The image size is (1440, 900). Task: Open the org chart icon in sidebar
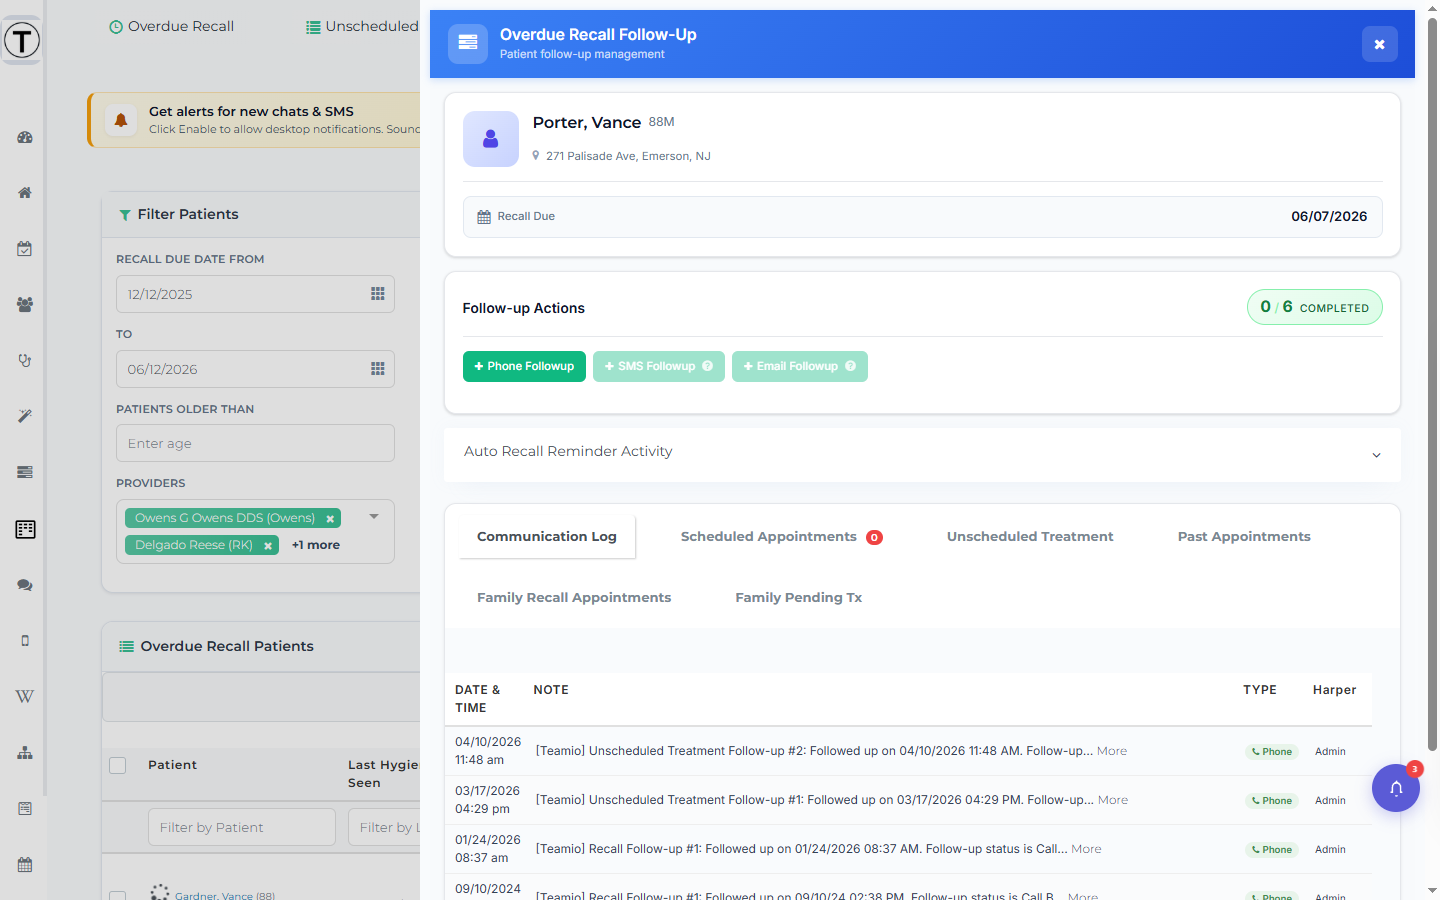click(x=25, y=752)
